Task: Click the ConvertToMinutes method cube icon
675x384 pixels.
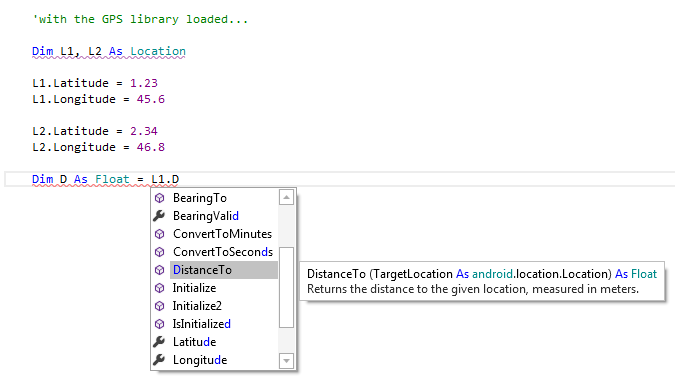Action: coord(159,234)
